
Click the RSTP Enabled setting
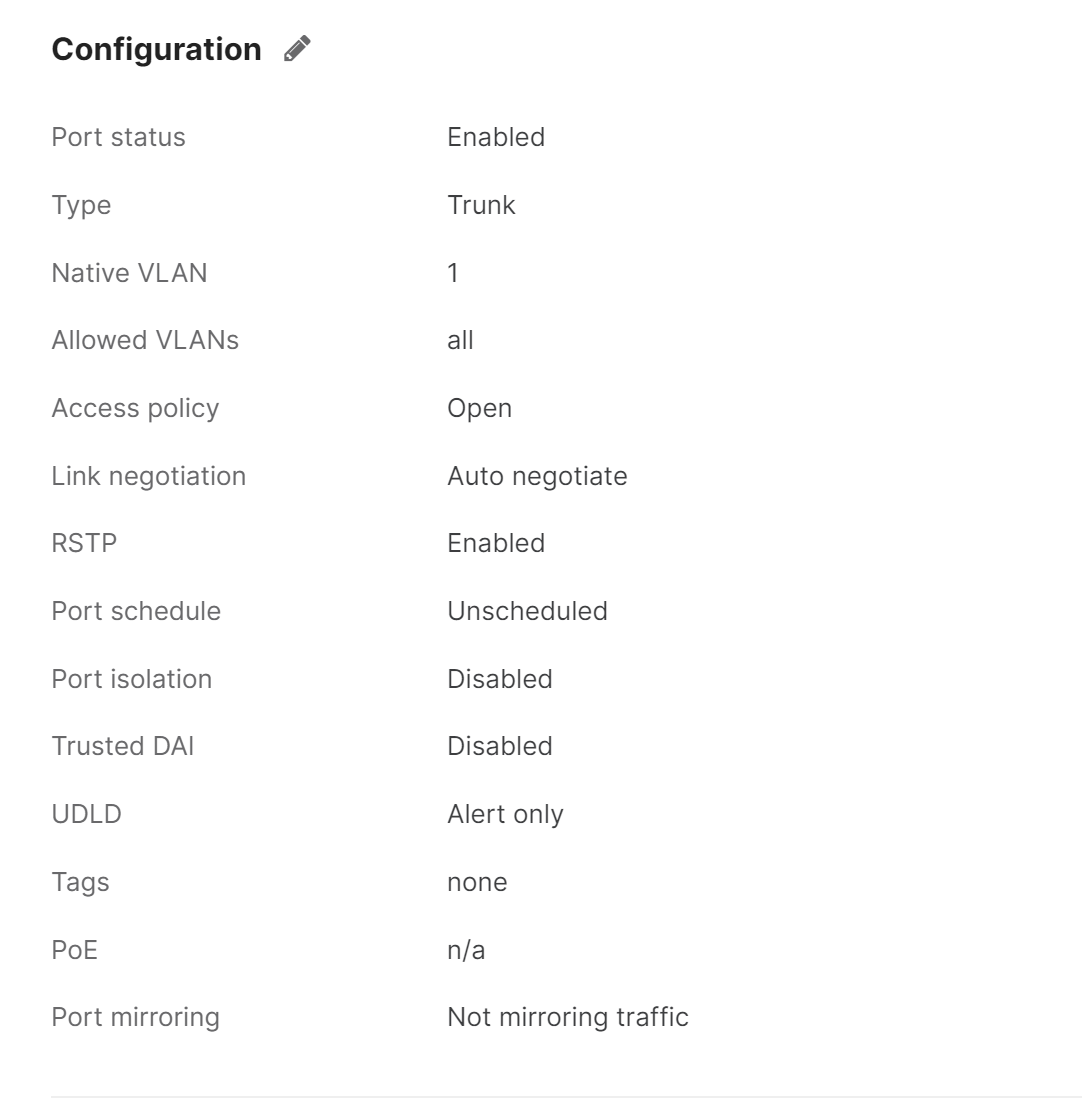tap(495, 543)
